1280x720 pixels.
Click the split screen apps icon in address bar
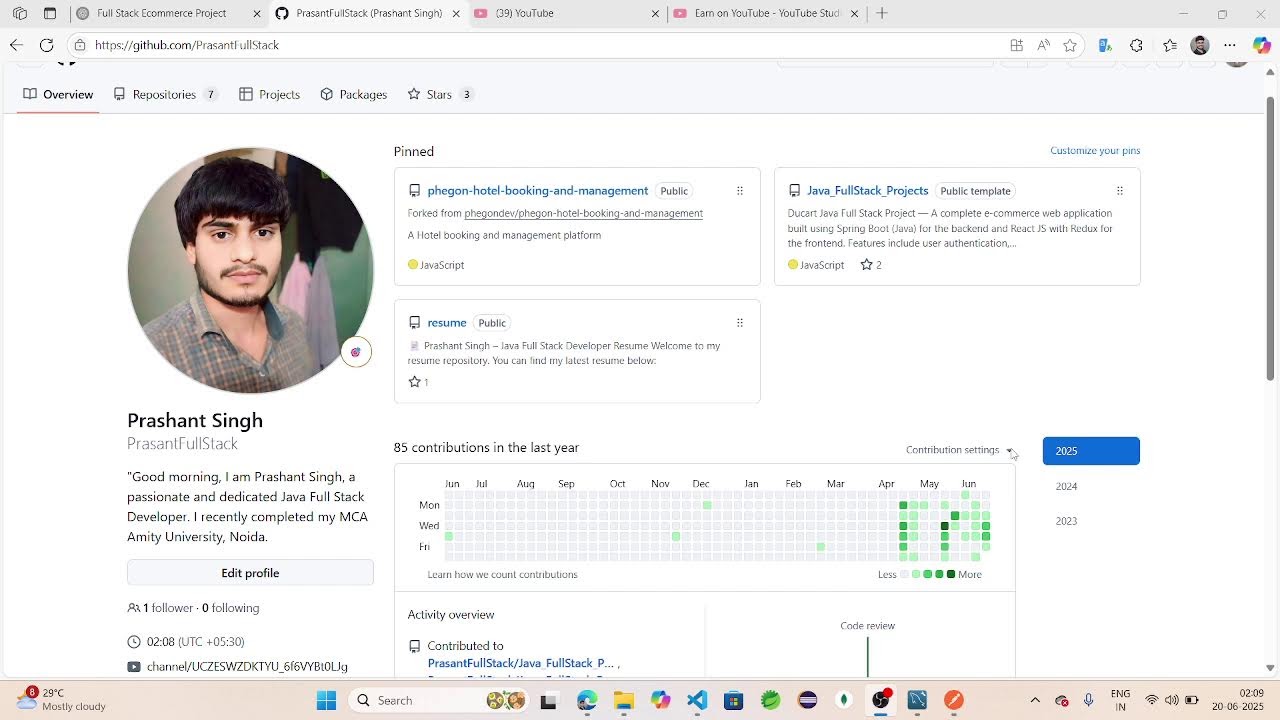(x=1016, y=45)
